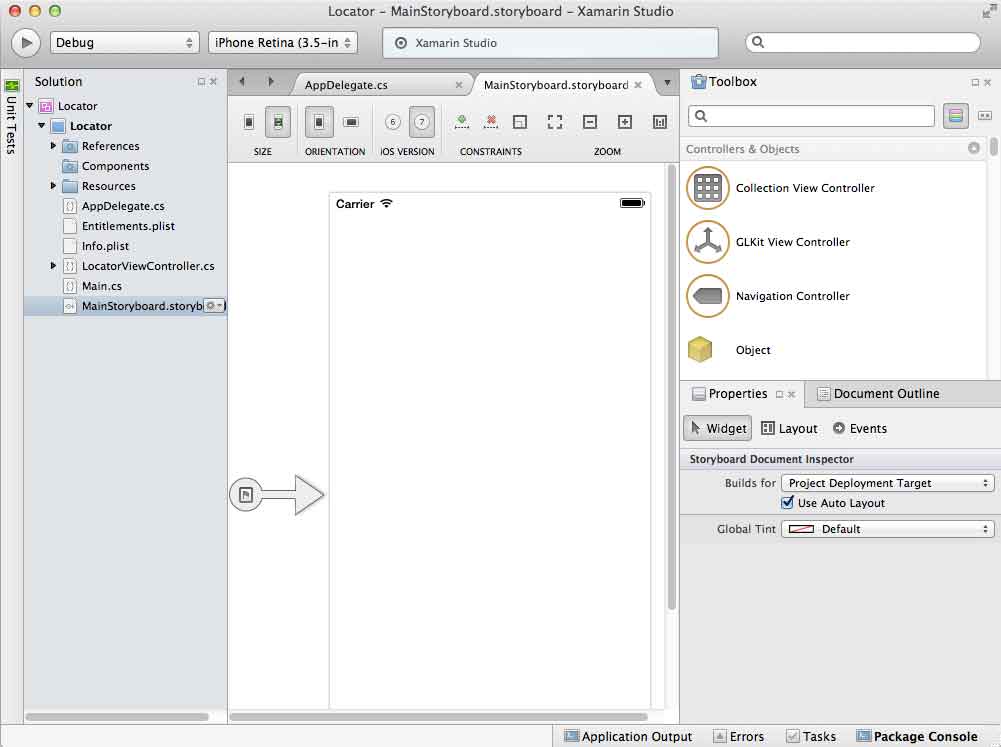Choose iOS version 6
Viewport: 1001px width, 747px height.
click(393, 122)
